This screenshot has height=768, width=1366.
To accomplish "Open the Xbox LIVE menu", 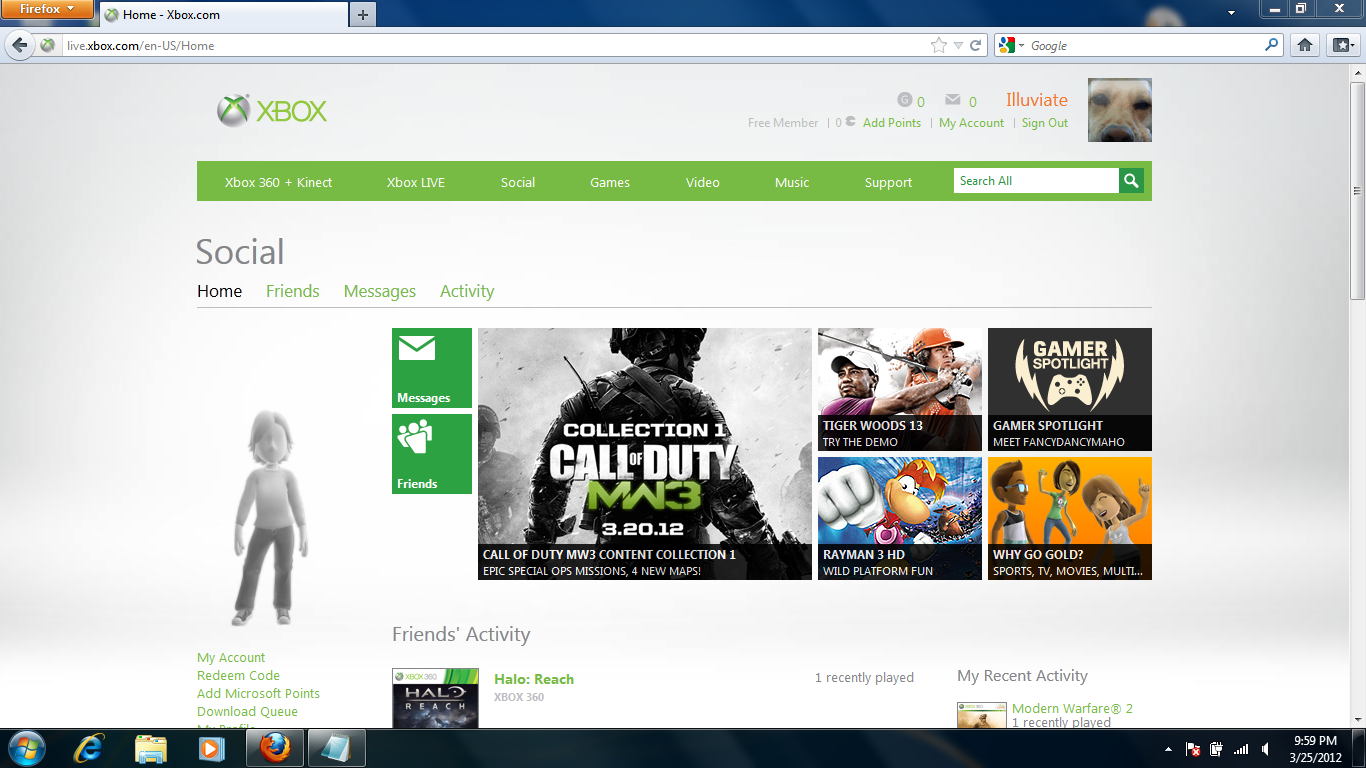I will click(416, 182).
